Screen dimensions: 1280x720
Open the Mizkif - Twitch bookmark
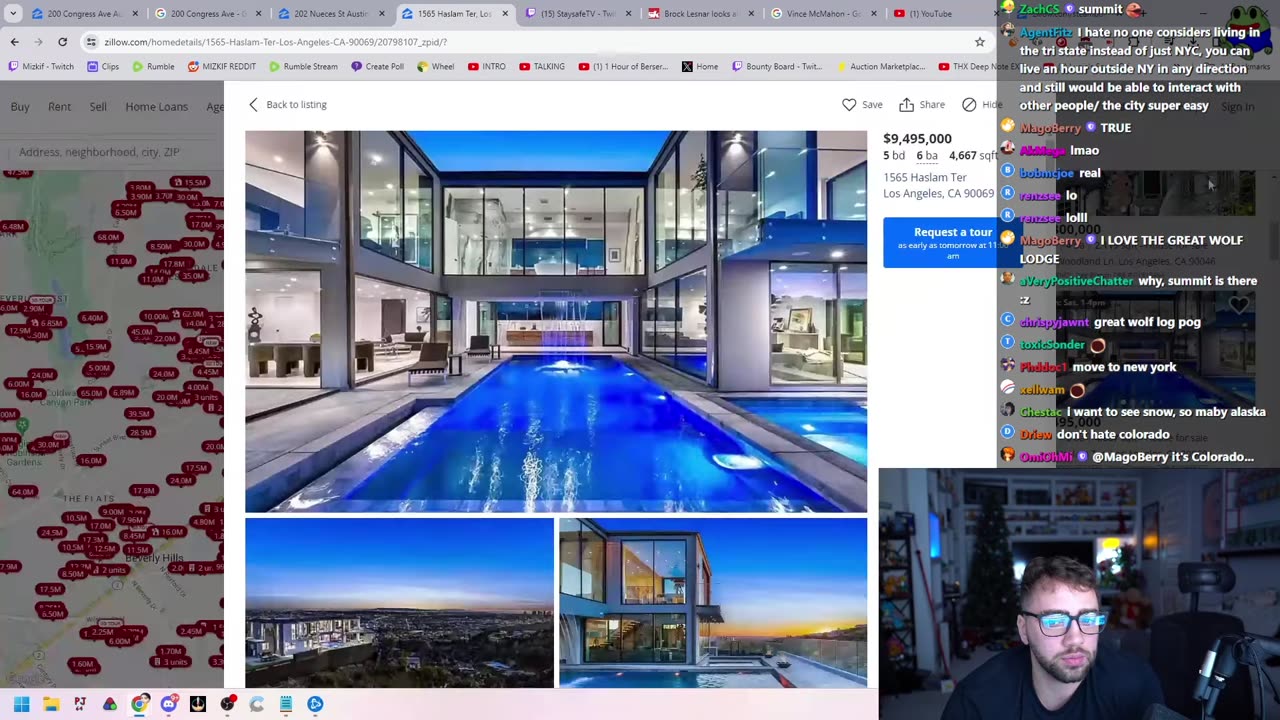(41, 67)
